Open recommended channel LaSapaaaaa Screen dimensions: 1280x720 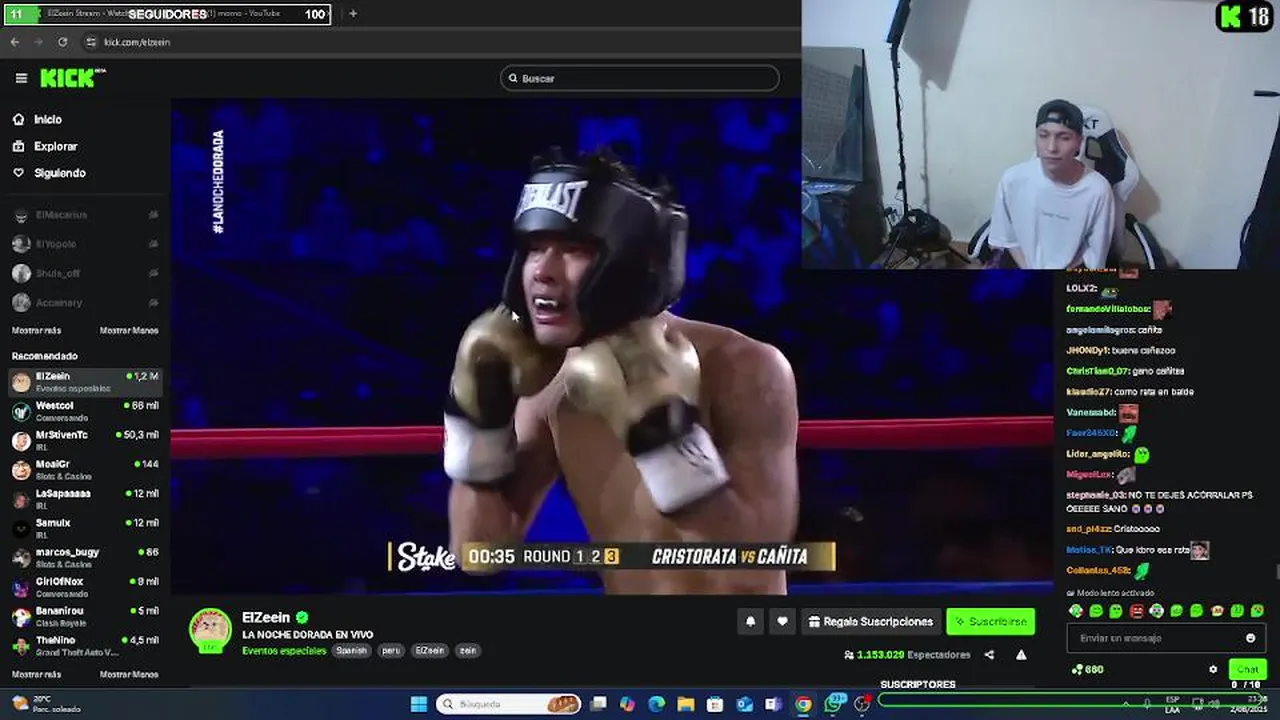(x=85, y=499)
